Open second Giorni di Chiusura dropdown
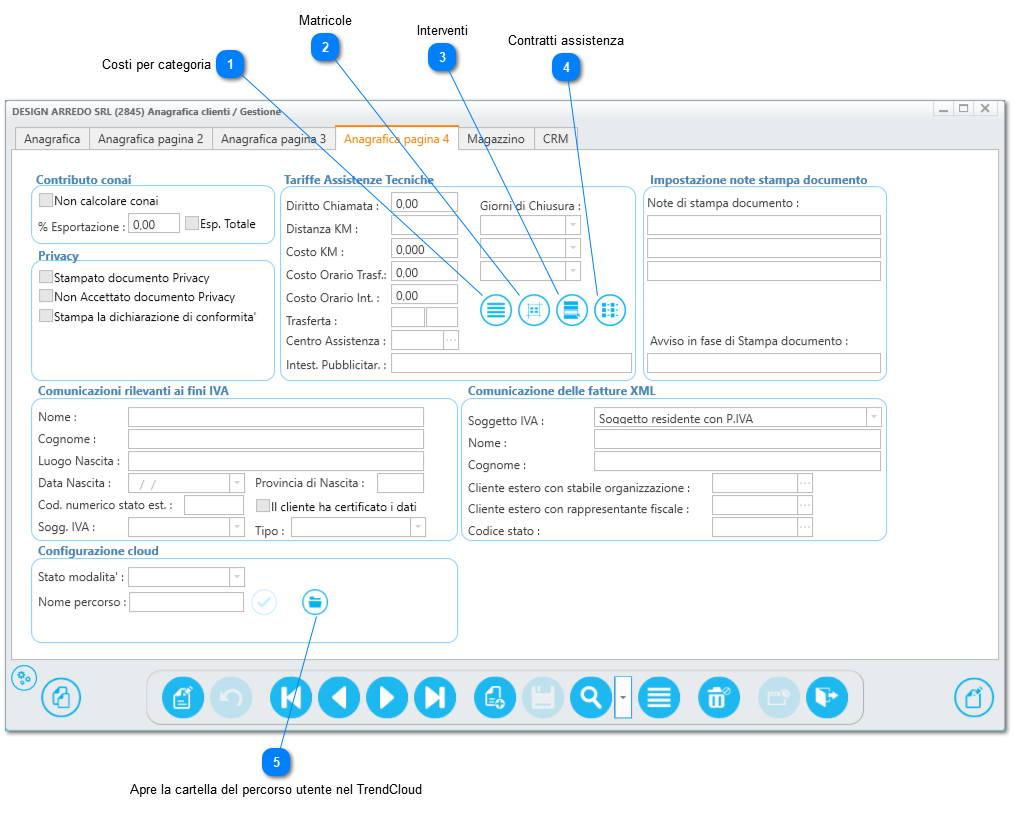 [573, 248]
